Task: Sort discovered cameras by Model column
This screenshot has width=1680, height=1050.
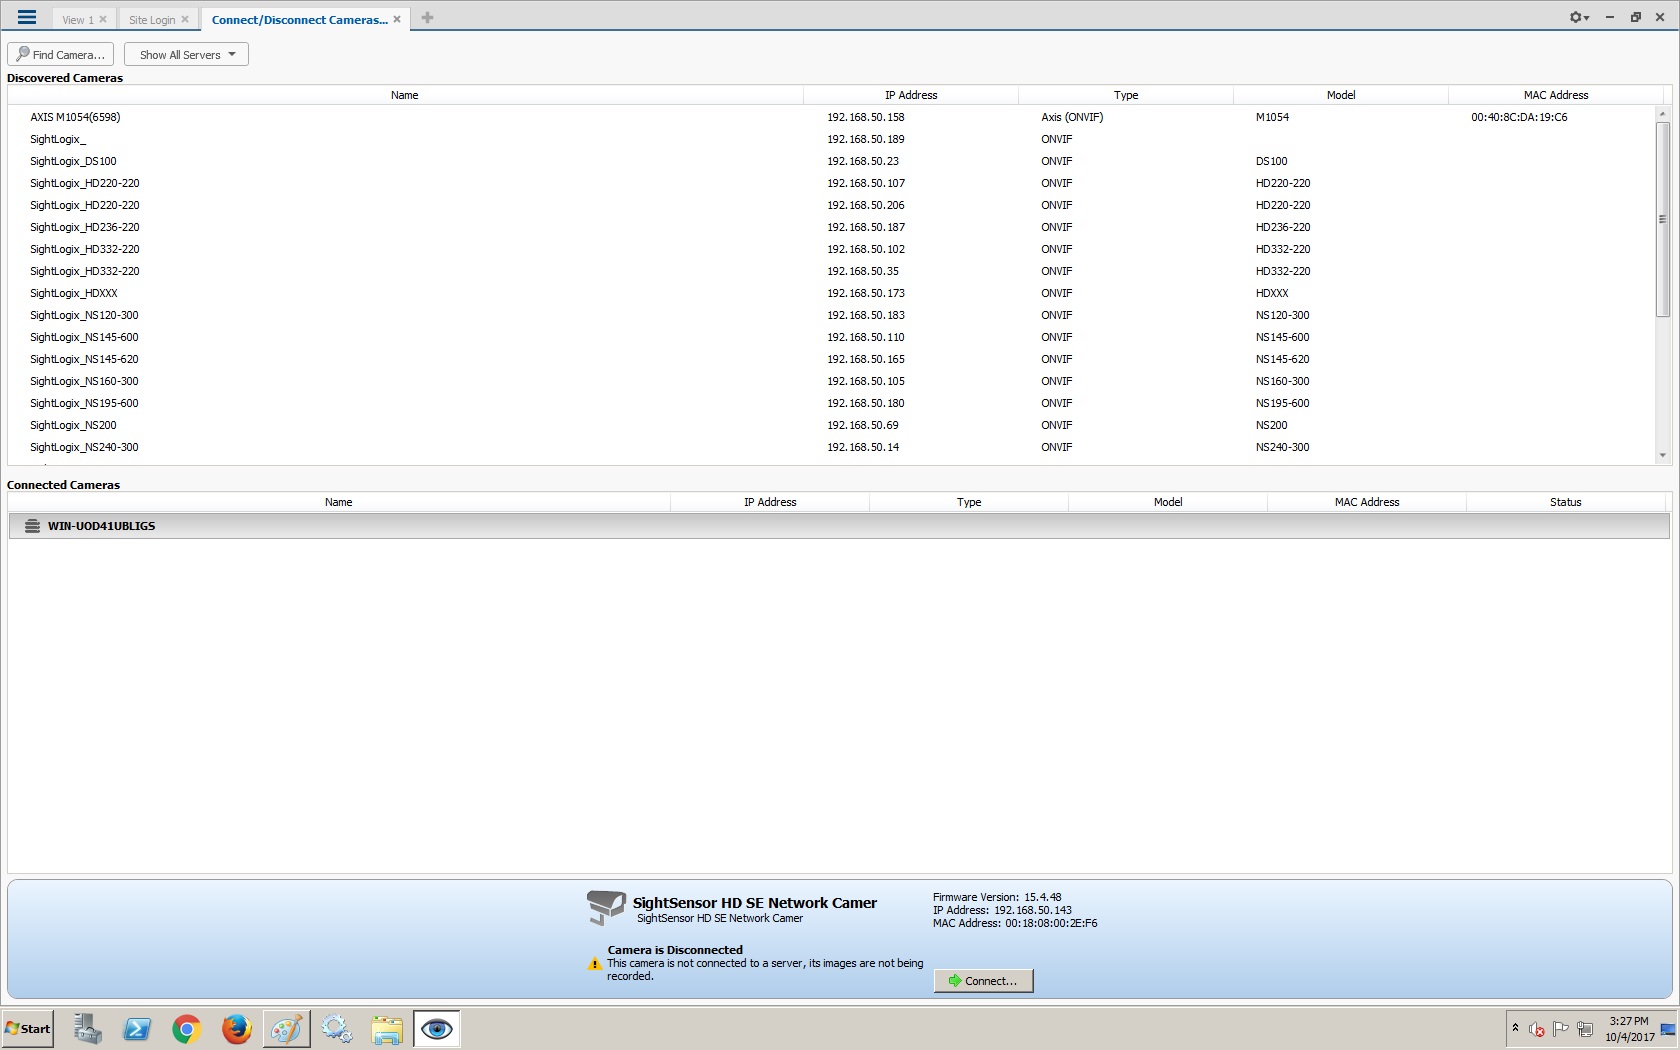Action: (1341, 95)
